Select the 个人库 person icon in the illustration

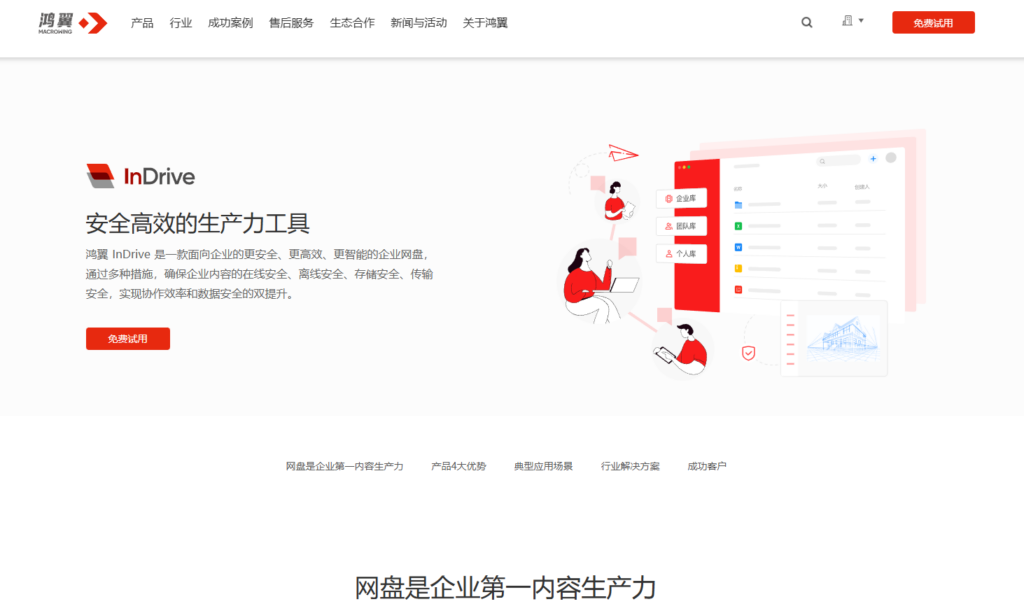click(669, 253)
